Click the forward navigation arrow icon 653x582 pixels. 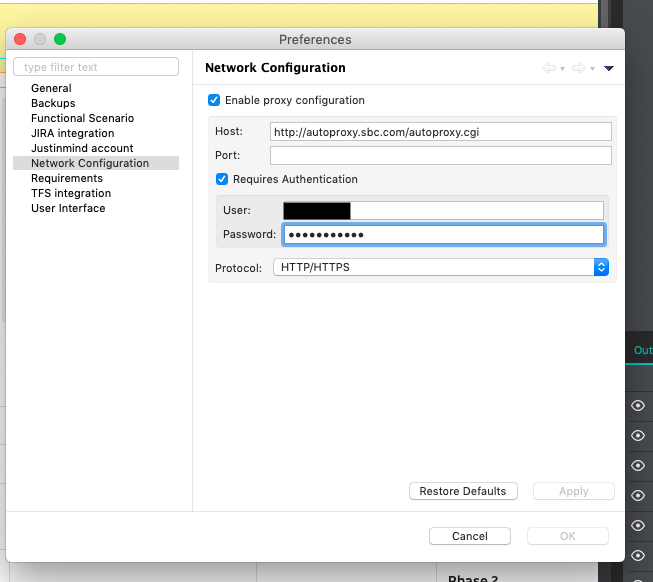click(578, 68)
